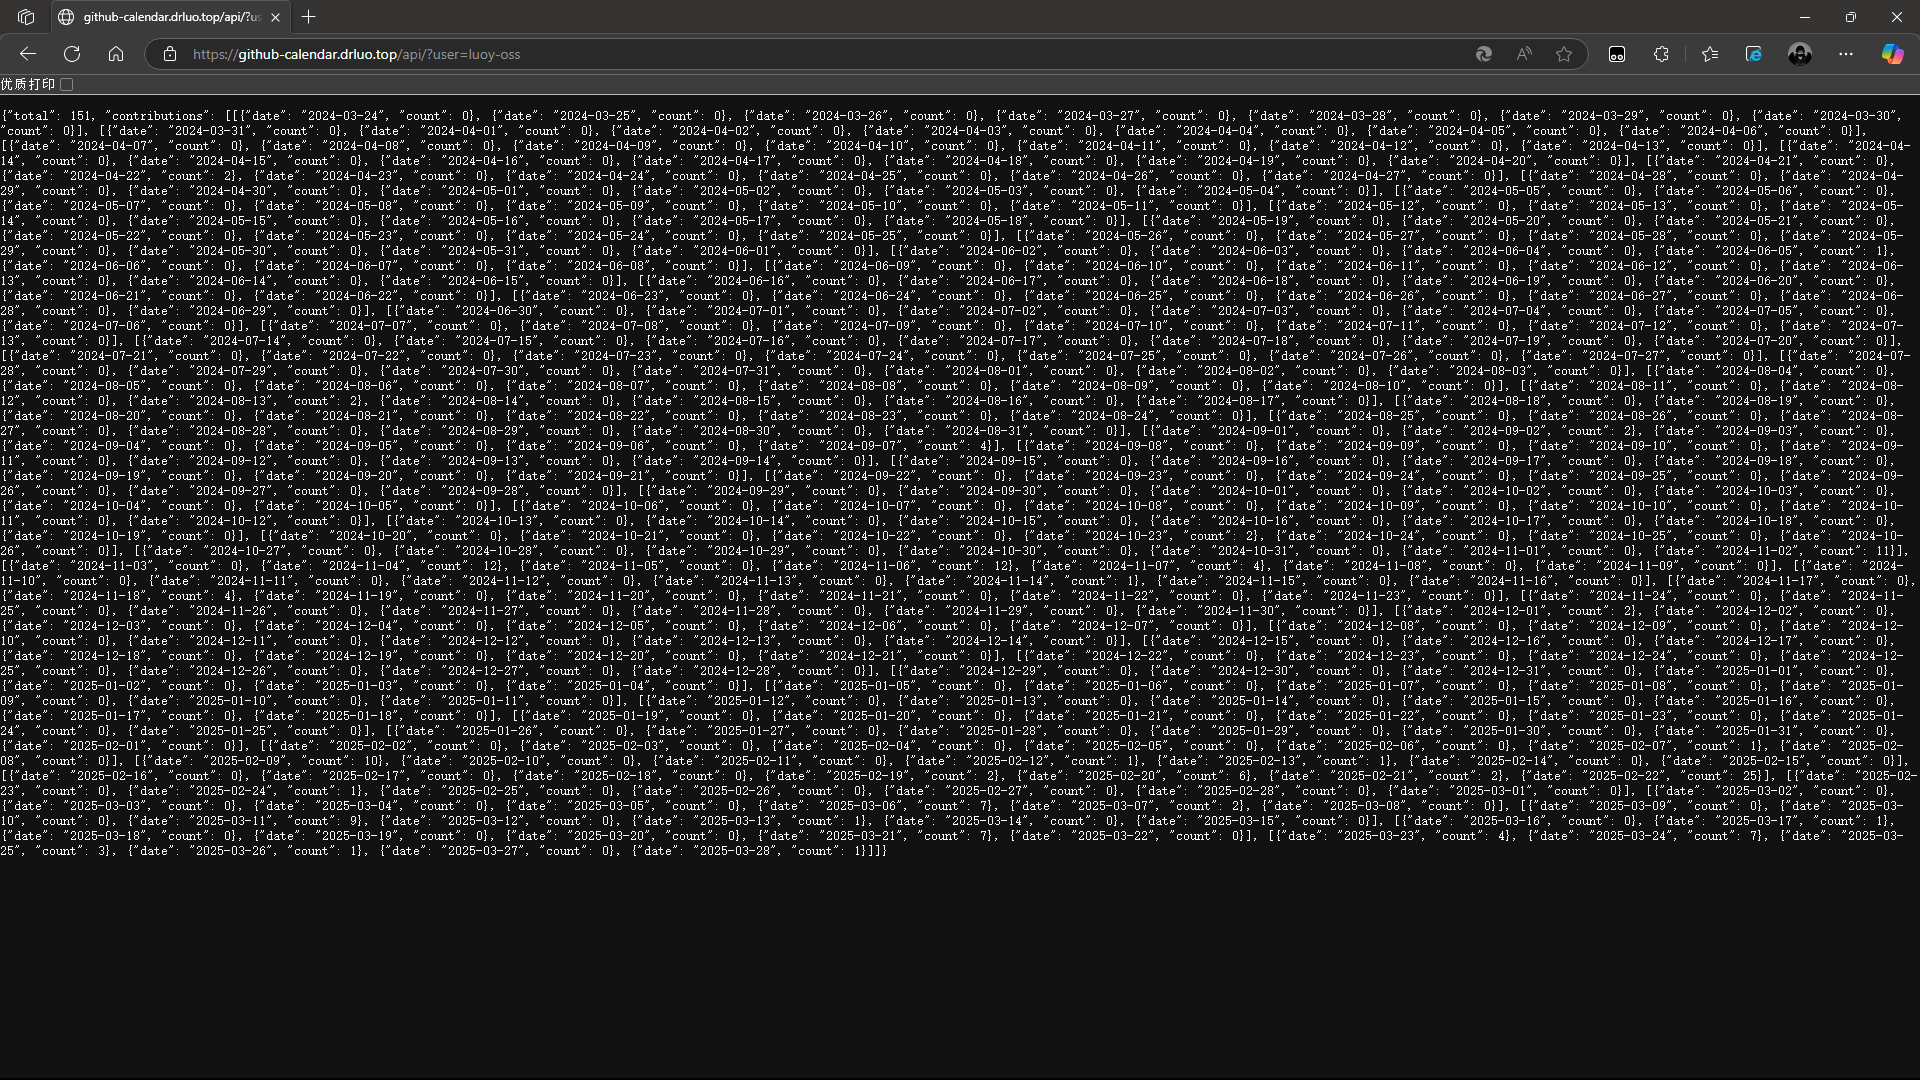Open the Favorites list
Image resolution: width=1920 pixels, height=1080 pixels.
click(1710, 54)
